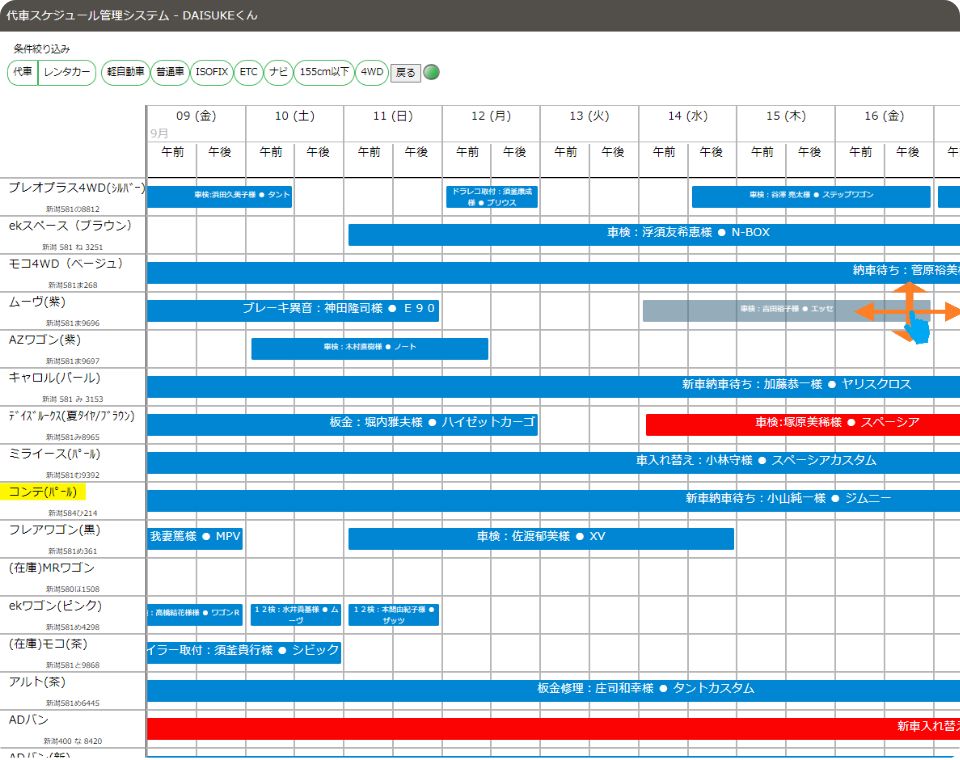Open the 高橋結花様 ワゴンR booking

click(x=195, y=614)
